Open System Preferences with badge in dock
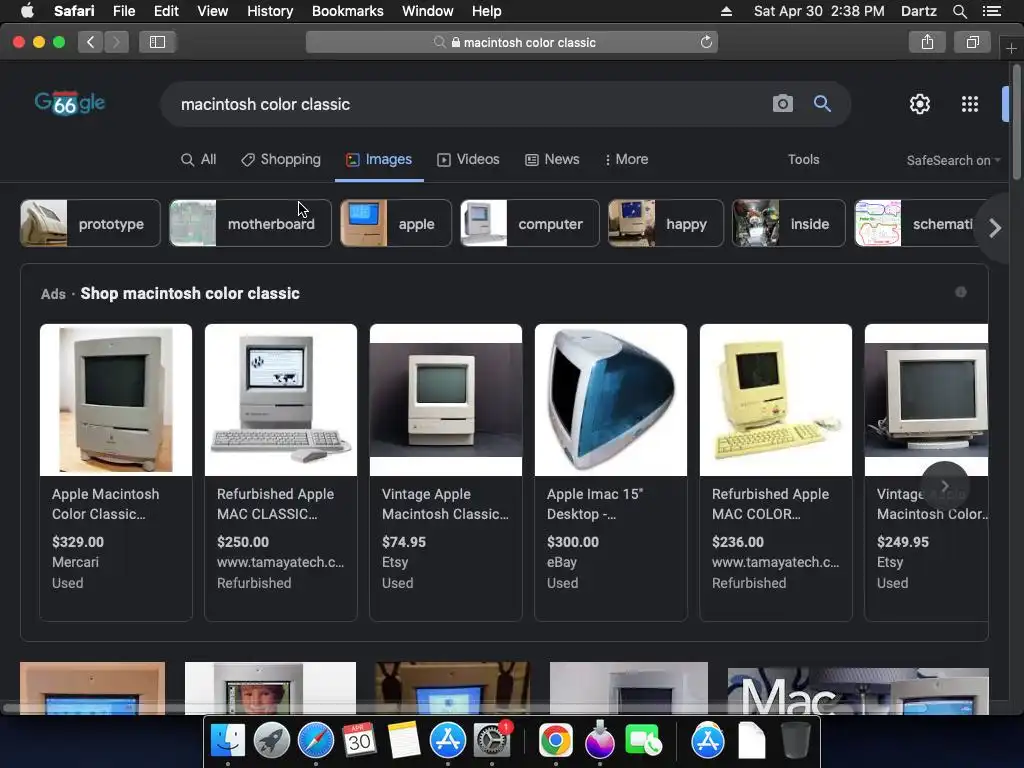This screenshot has height=768, width=1024. [x=492, y=741]
